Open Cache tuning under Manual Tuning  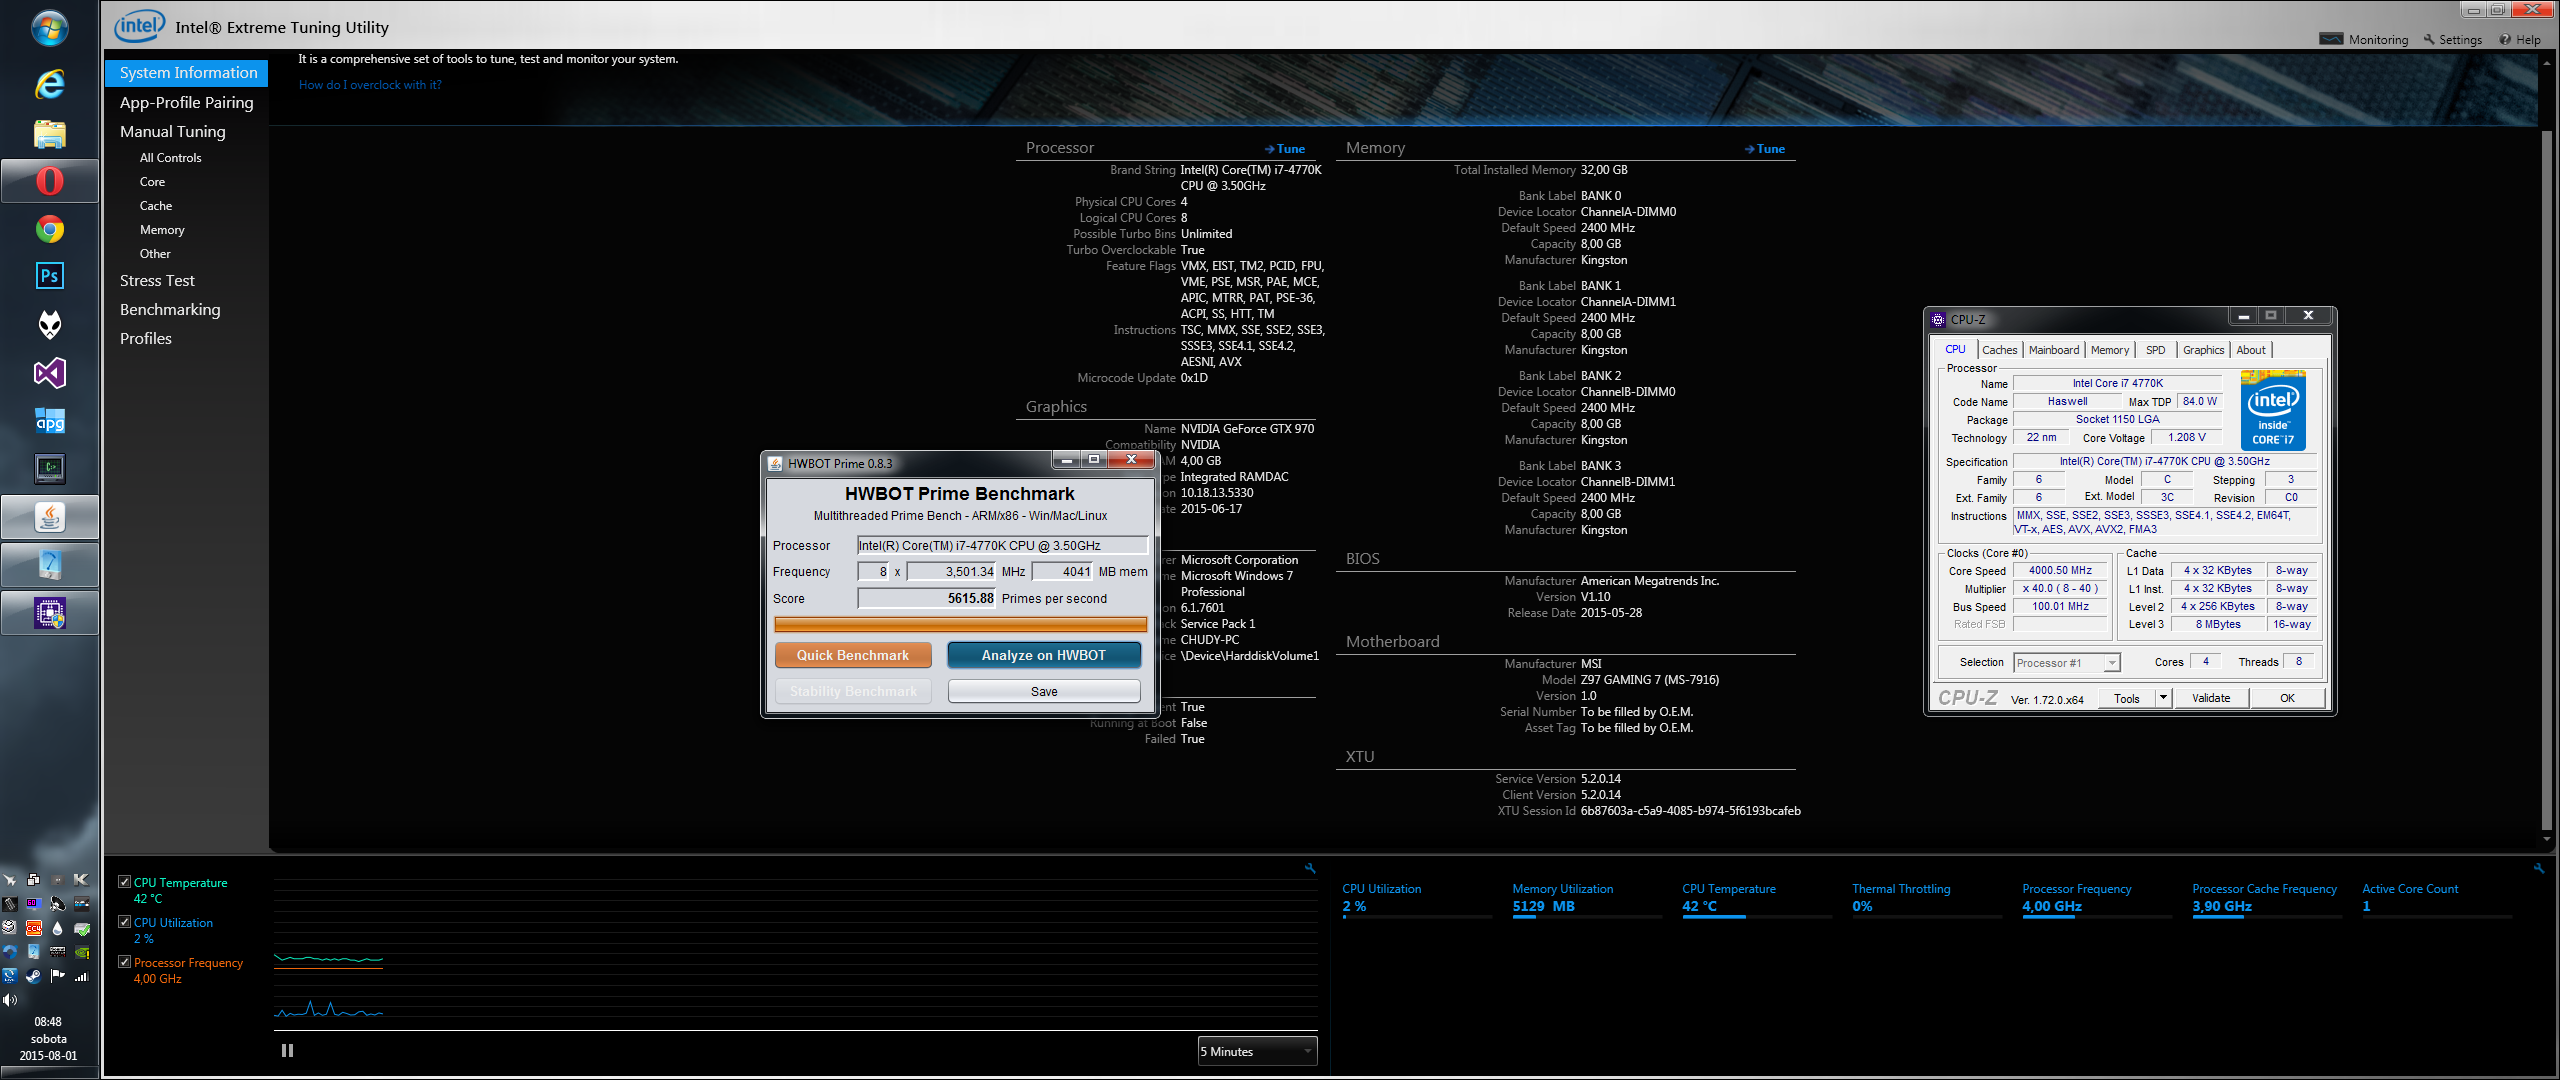point(156,206)
